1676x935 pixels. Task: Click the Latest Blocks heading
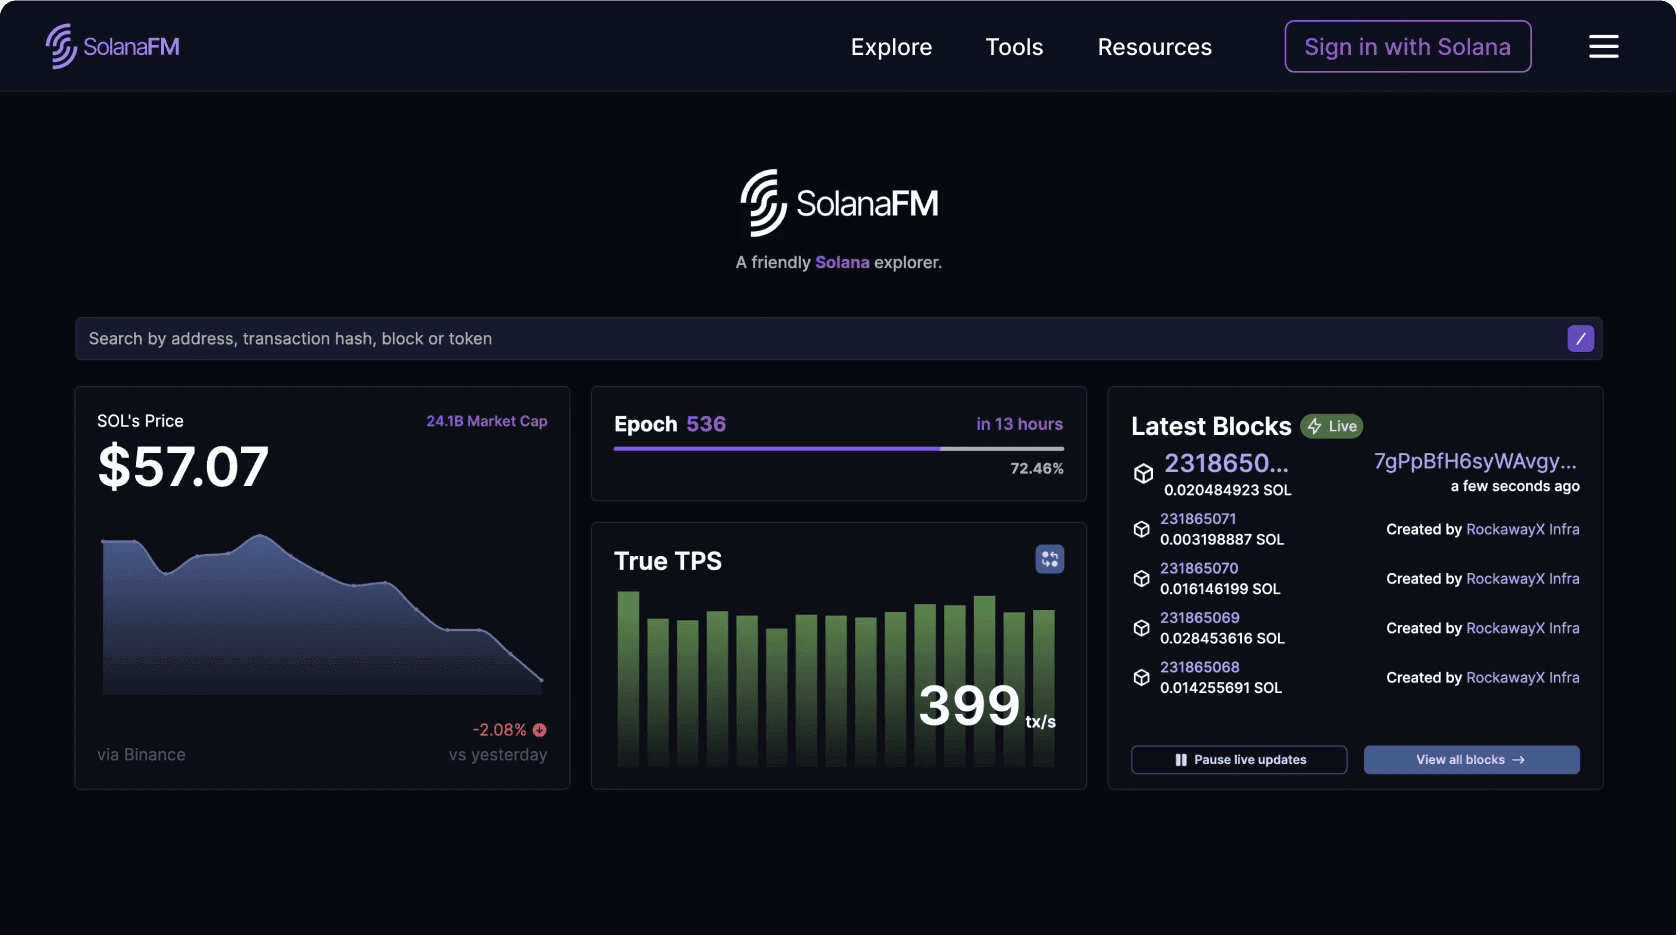pyautogui.click(x=1211, y=426)
